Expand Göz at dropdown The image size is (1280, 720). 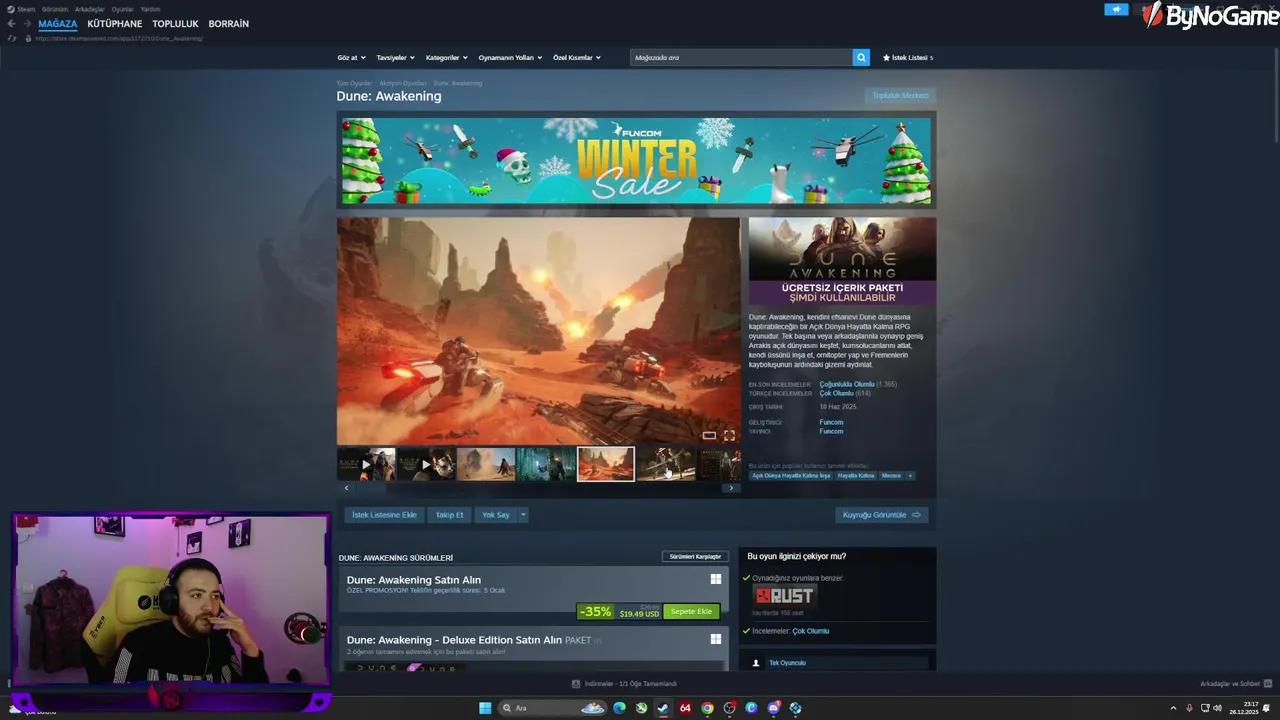click(x=351, y=58)
